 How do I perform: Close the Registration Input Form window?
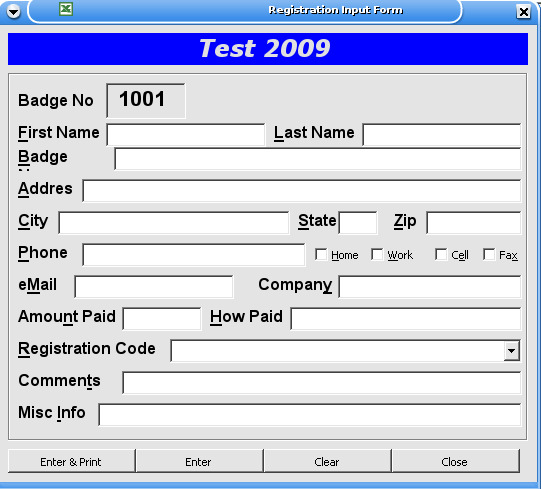coord(523,12)
